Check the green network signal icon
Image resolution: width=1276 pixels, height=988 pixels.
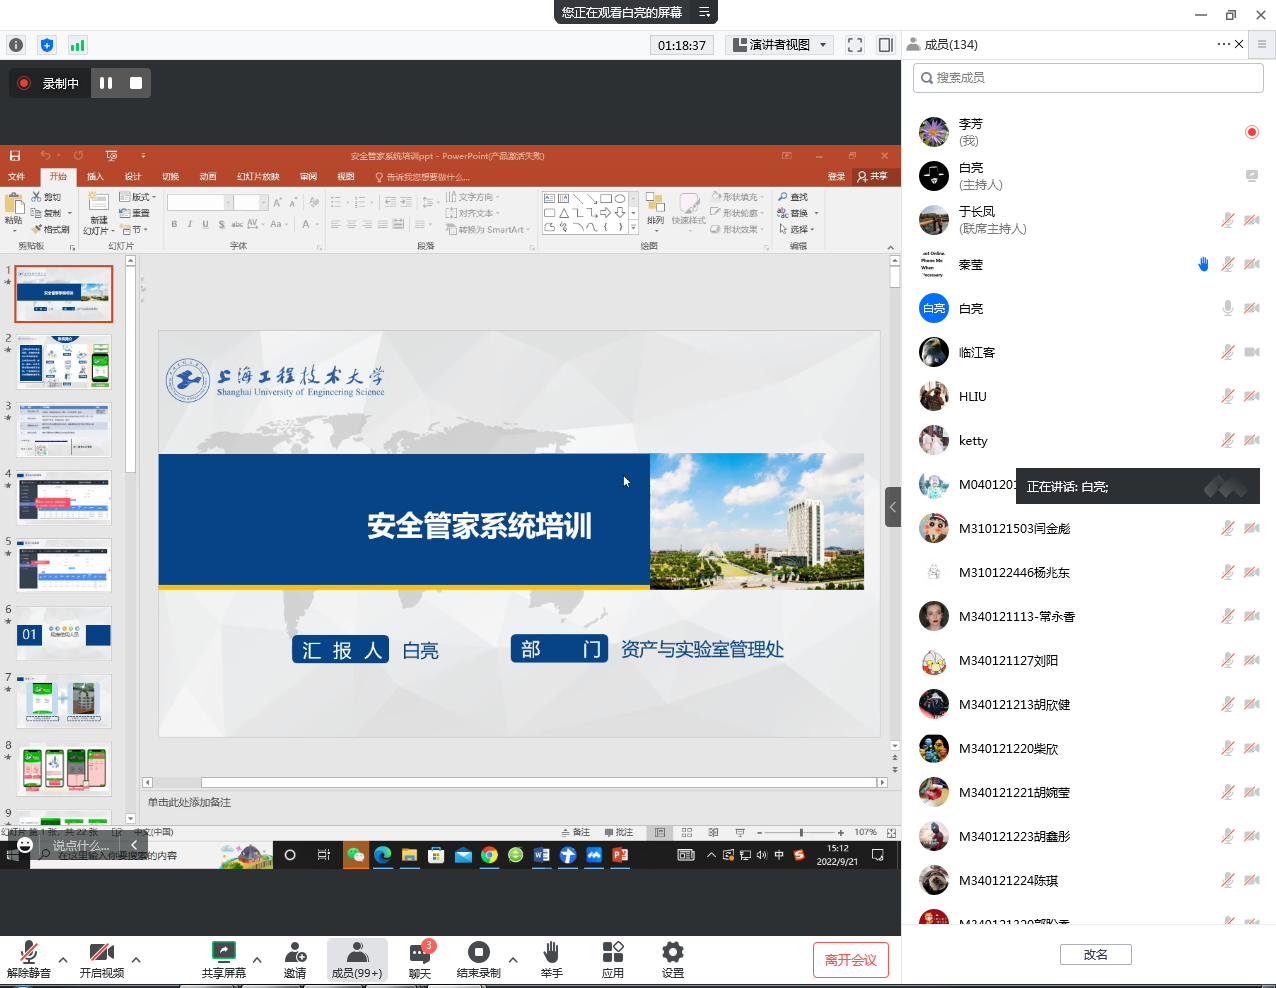click(77, 45)
